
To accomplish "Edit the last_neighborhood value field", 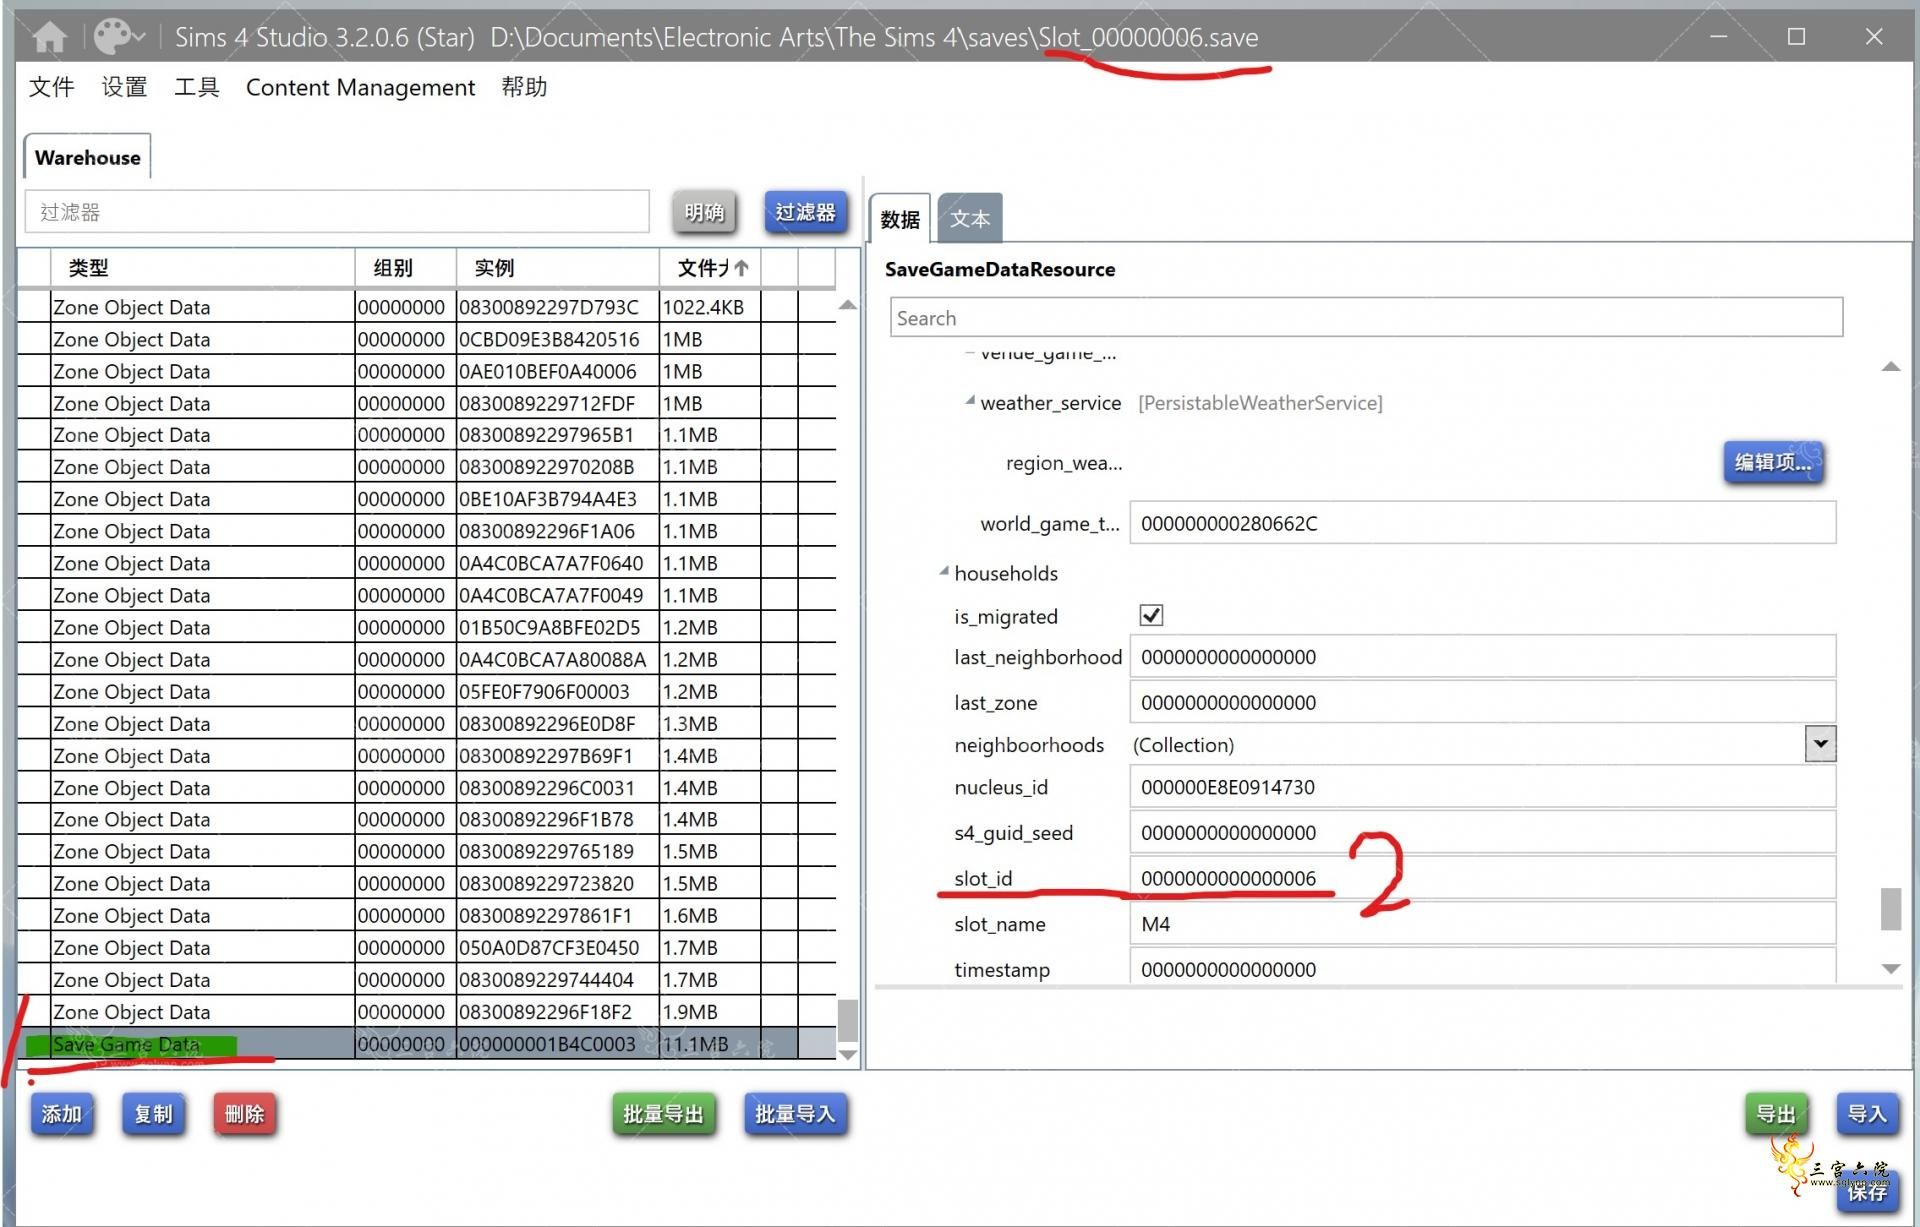I will [x=1482, y=657].
